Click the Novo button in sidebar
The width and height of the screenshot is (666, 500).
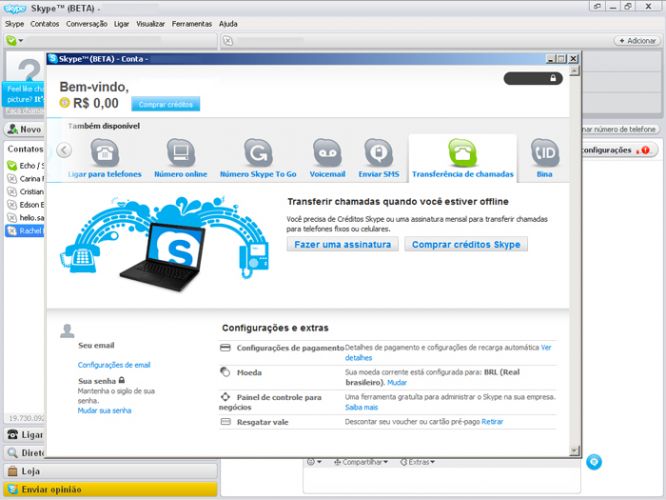[x=25, y=129]
